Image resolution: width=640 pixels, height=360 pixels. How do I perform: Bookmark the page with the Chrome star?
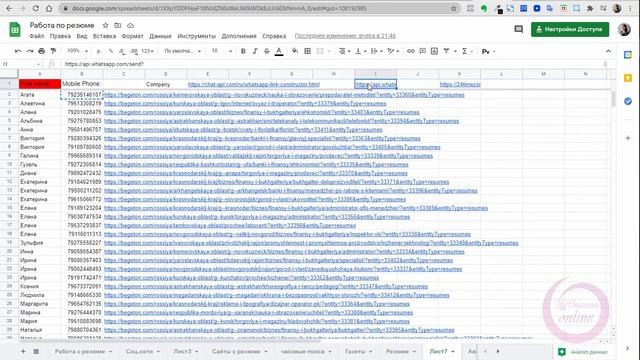tap(453, 8)
